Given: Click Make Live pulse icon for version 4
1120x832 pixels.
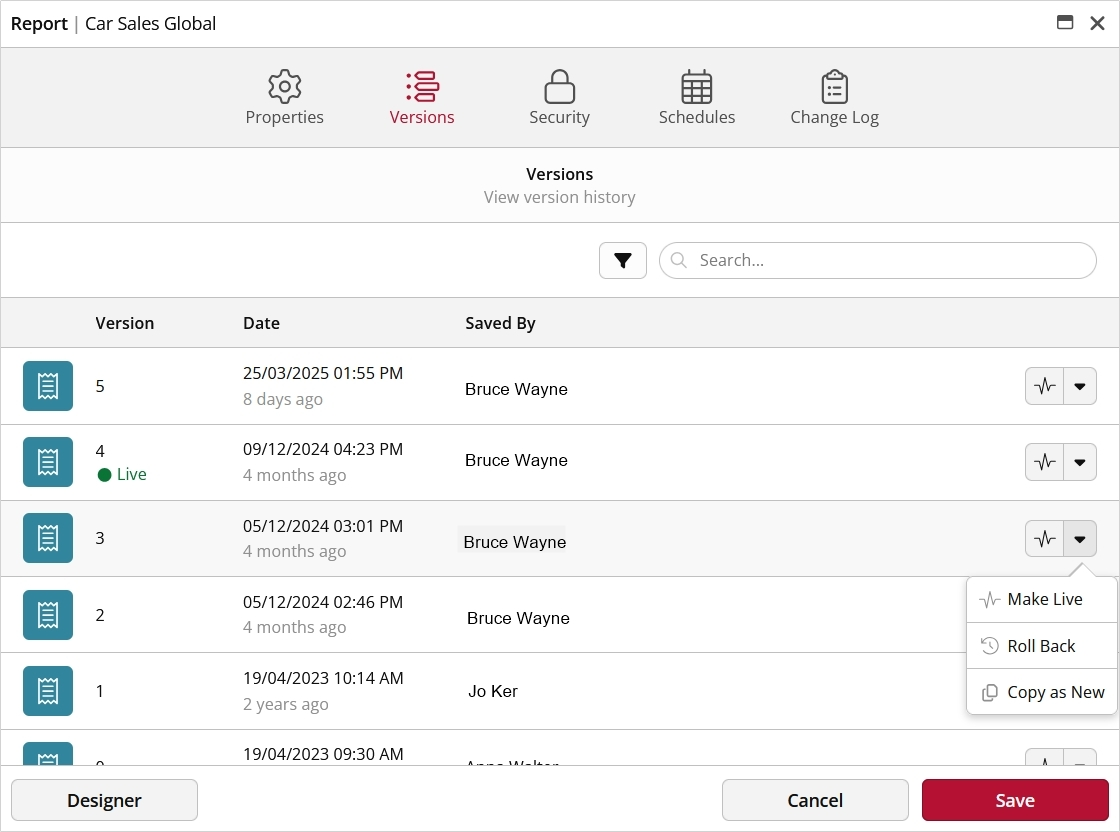Looking at the screenshot, I should pyautogui.click(x=1044, y=462).
